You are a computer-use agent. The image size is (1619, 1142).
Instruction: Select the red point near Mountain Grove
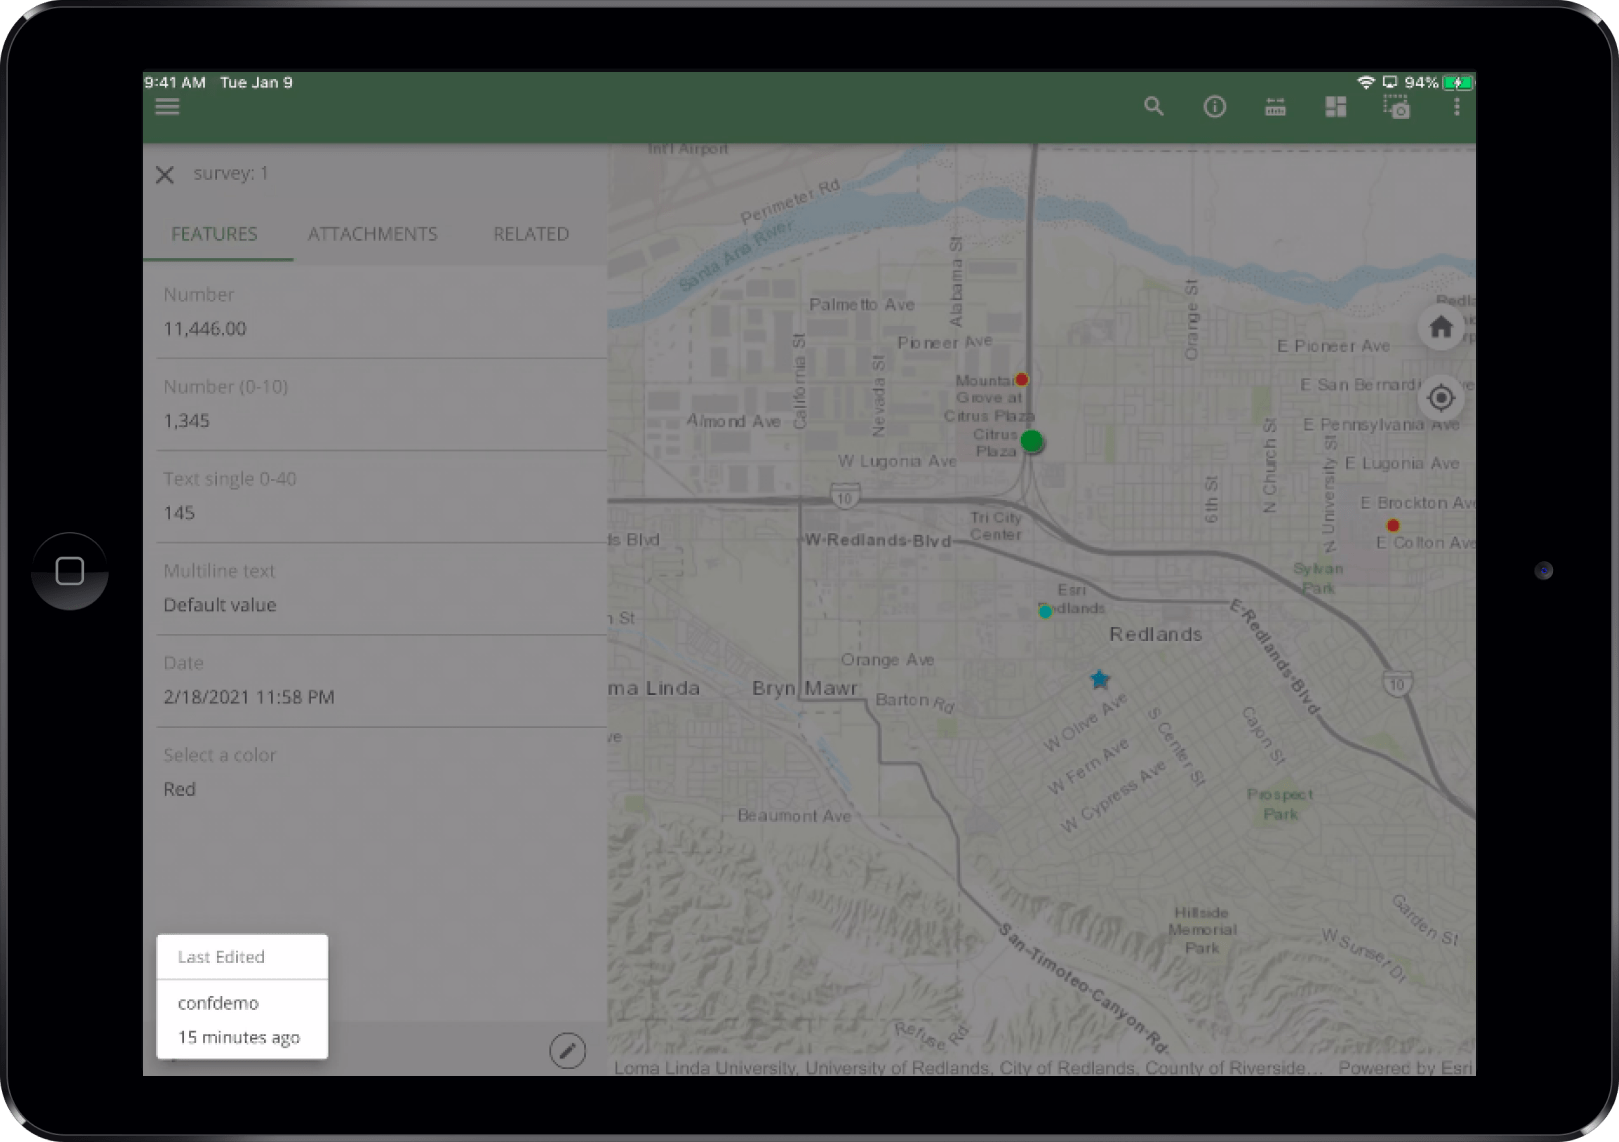[x=1021, y=380]
